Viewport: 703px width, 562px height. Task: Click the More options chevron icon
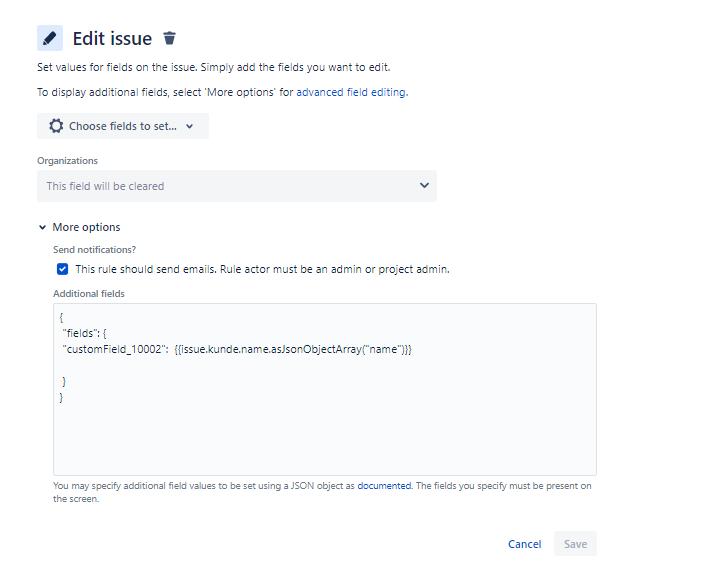tap(43, 227)
